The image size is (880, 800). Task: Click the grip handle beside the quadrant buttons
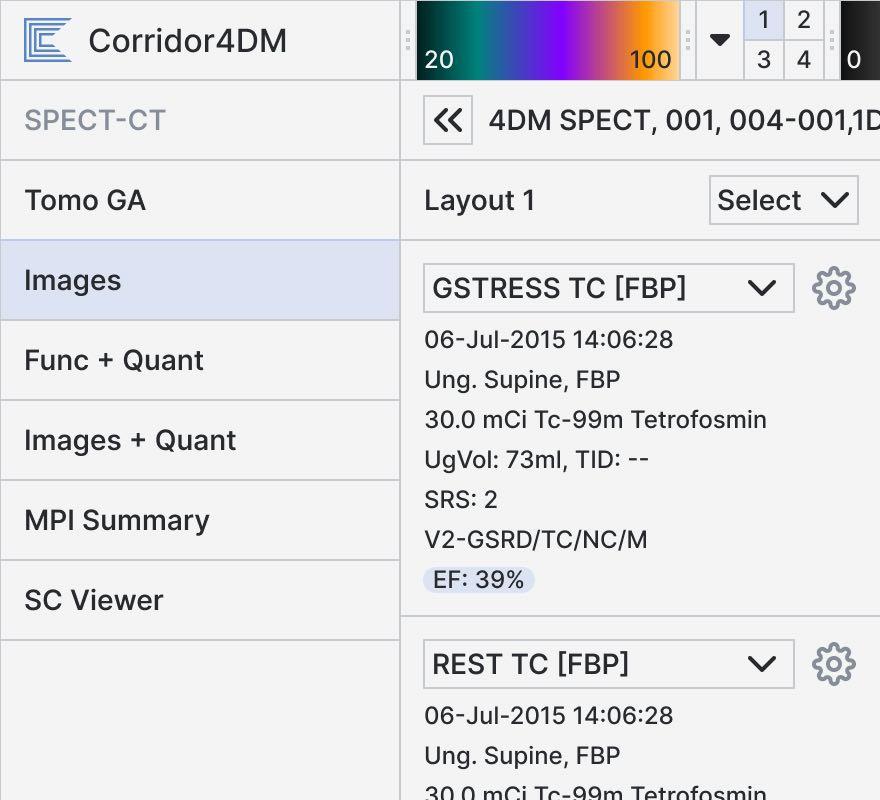(x=832, y=40)
